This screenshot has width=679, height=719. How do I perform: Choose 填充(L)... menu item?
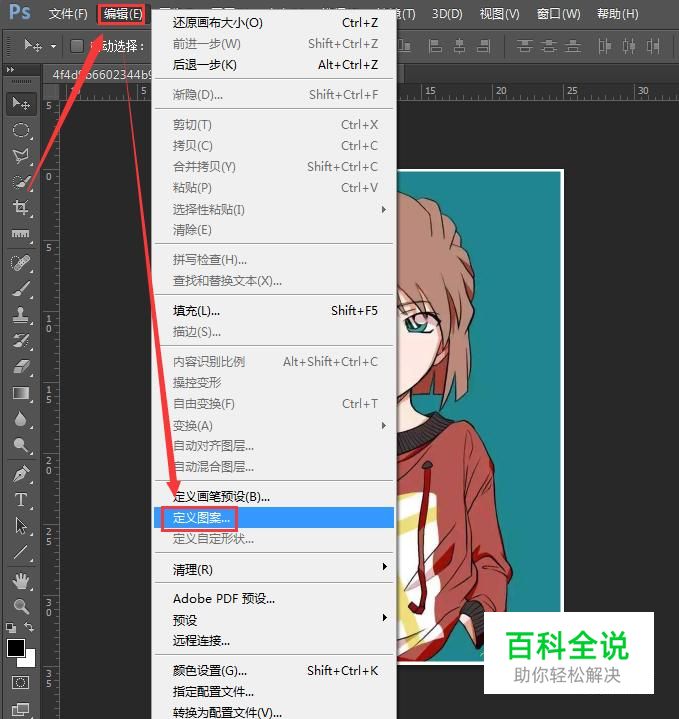tap(275, 311)
